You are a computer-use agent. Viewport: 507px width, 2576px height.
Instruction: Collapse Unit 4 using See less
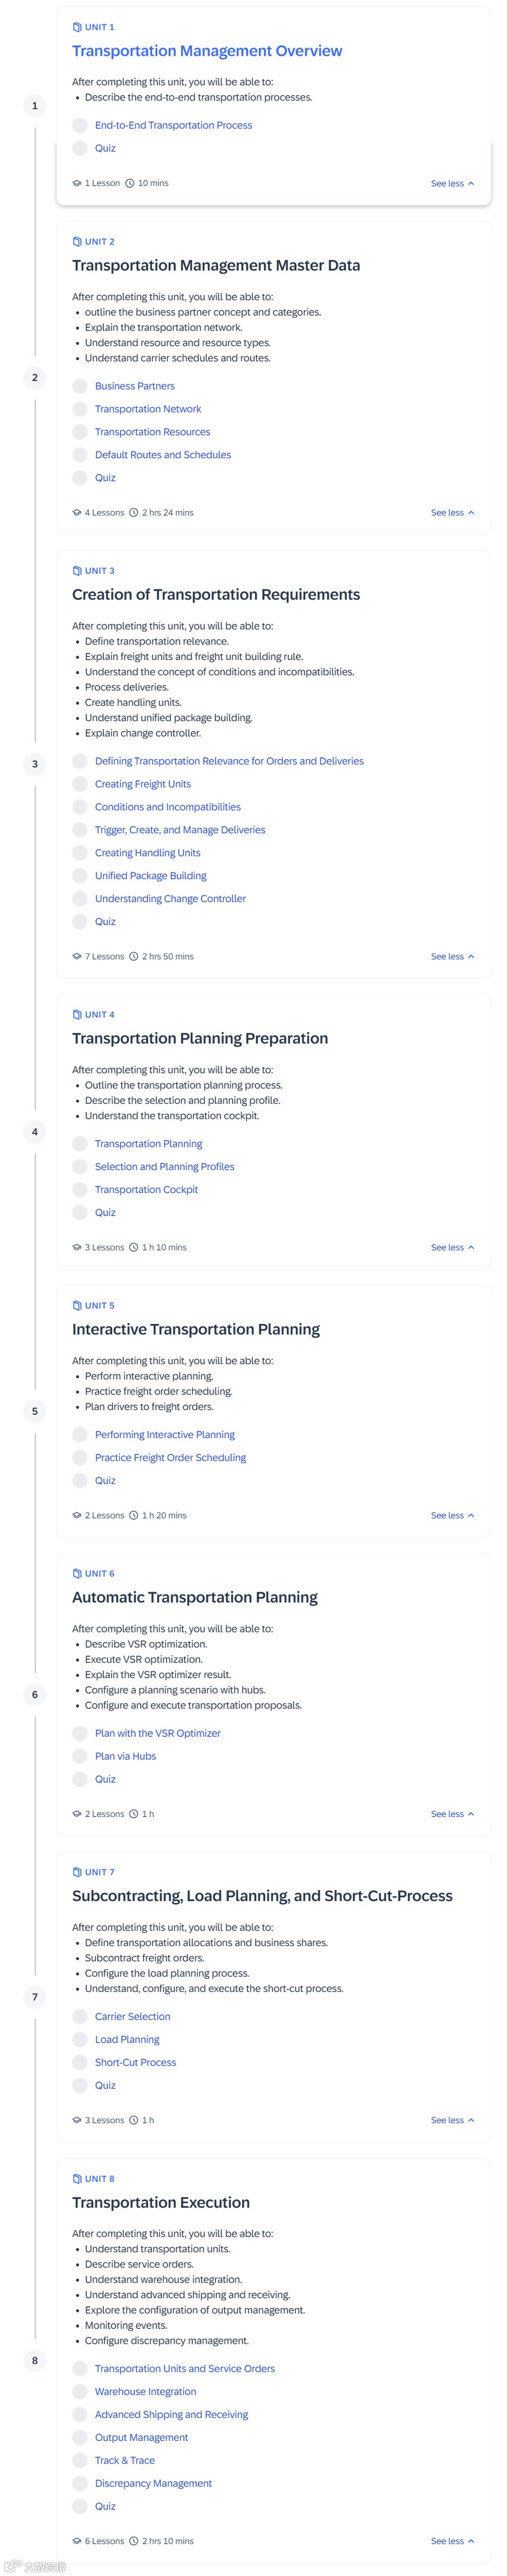pyautogui.click(x=452, y=1248)
